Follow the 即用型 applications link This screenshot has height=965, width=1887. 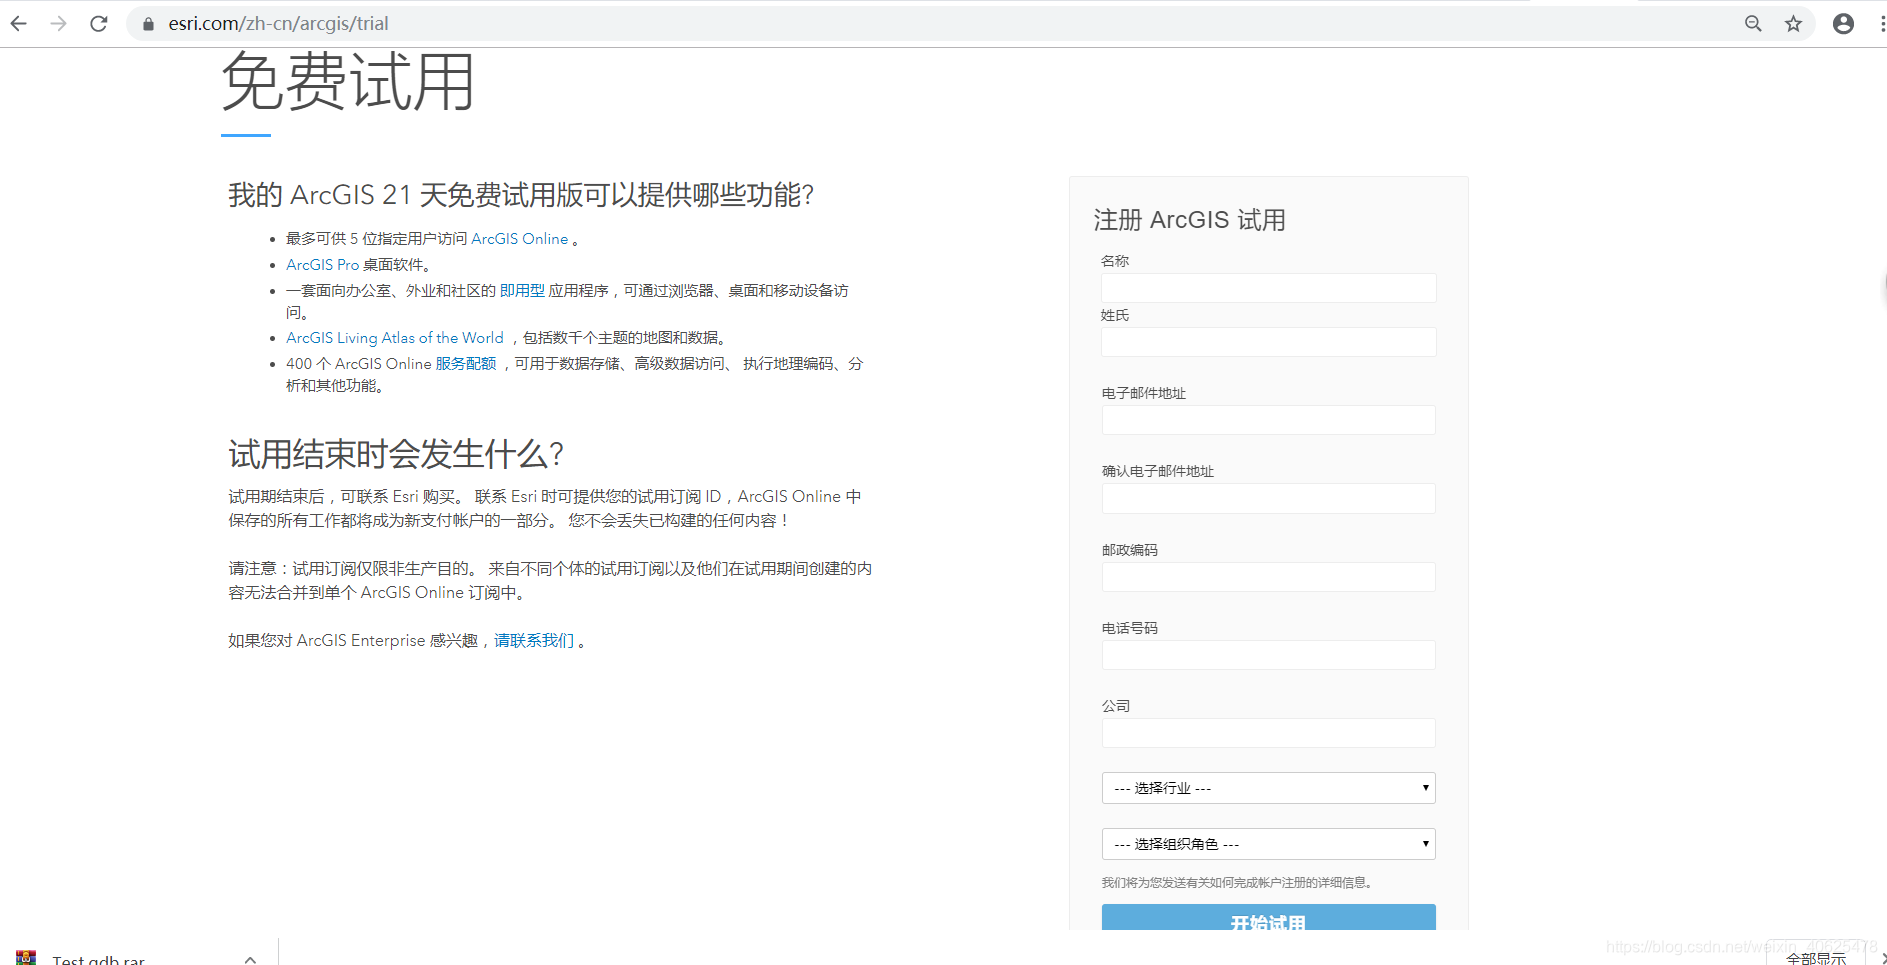pos(522,291)
